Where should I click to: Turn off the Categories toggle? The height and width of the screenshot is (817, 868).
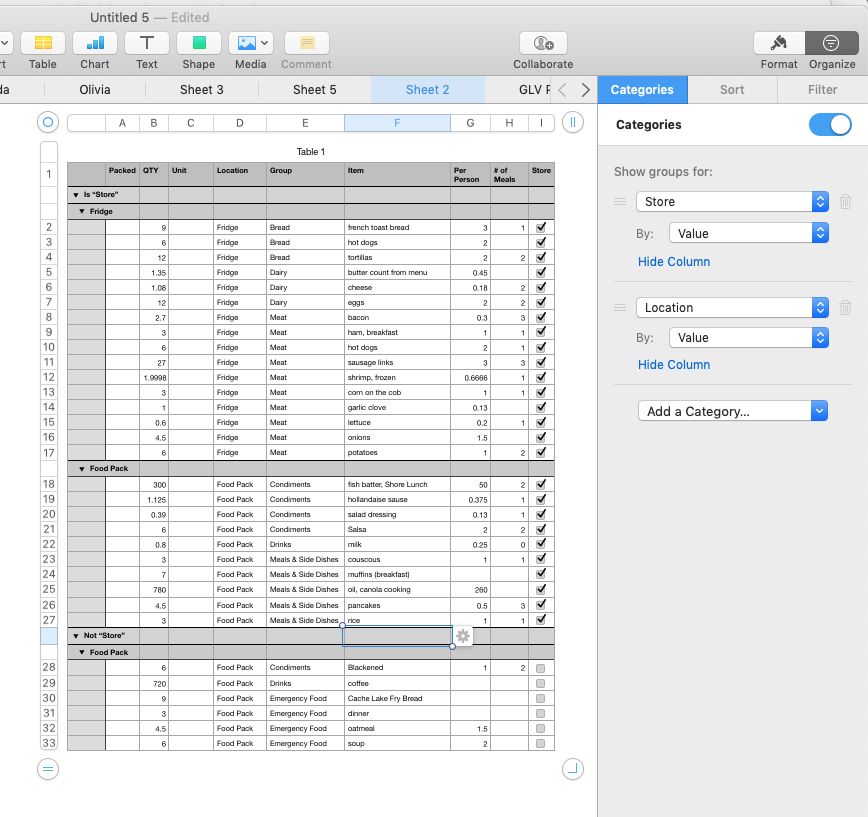coord(829,124)
